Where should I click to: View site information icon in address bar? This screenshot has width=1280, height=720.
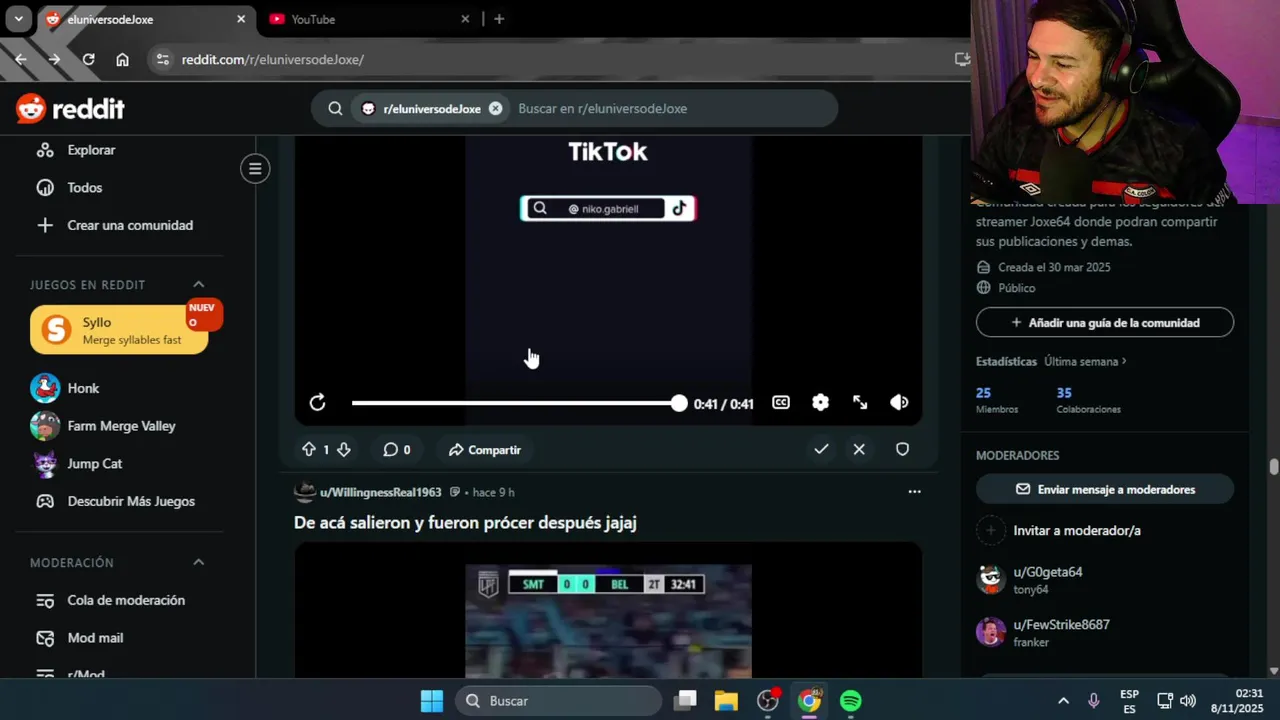[x=164, y=59]
